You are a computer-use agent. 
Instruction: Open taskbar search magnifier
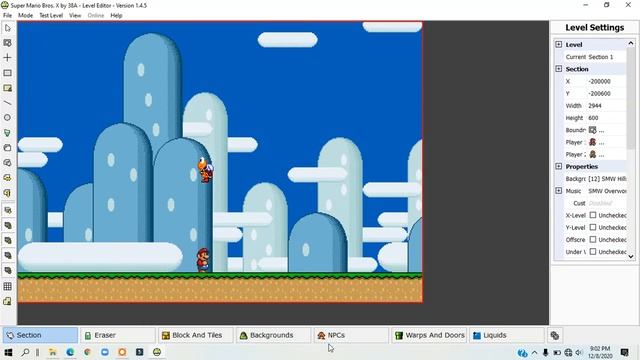[25, 352]
